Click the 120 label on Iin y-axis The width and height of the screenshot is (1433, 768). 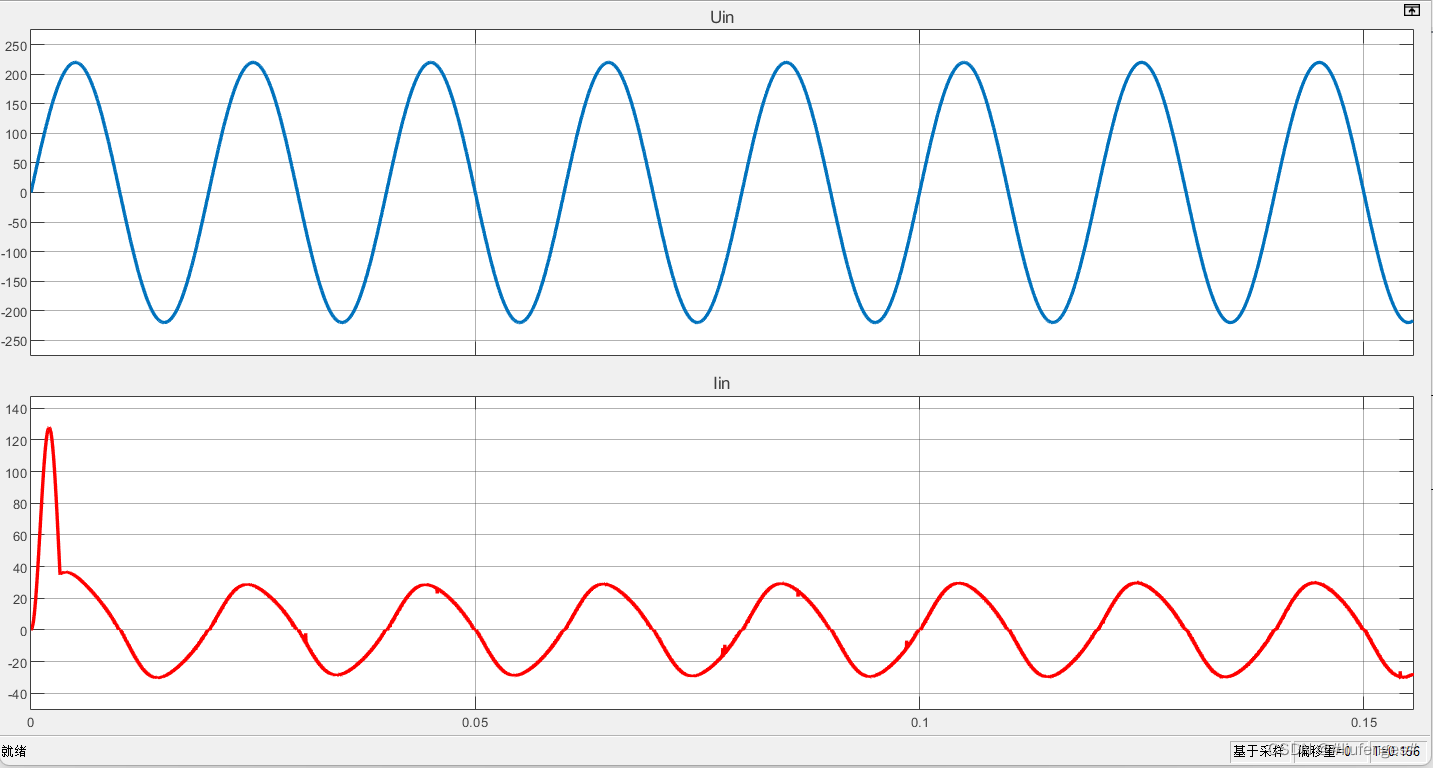coord(17,441)
